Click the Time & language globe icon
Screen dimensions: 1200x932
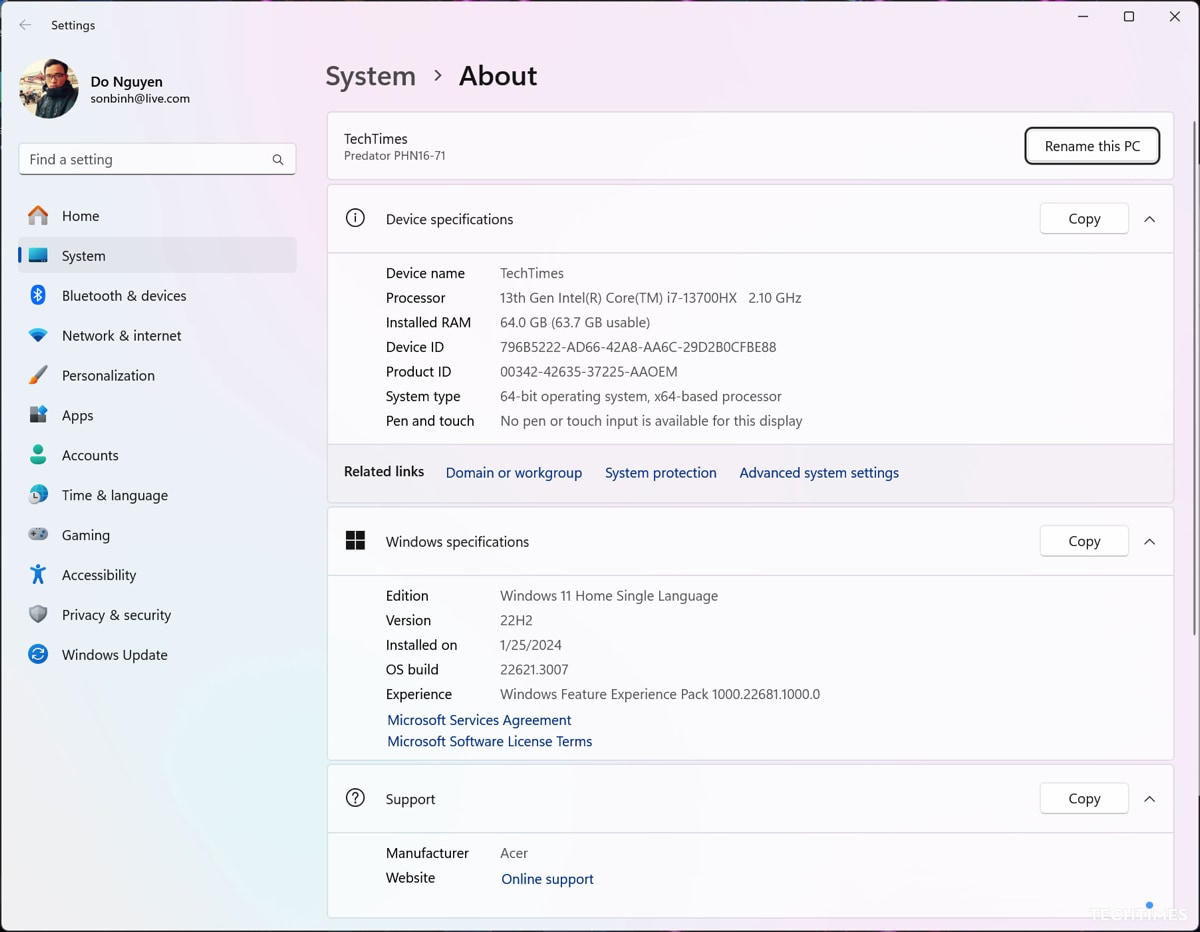point(38,495)
